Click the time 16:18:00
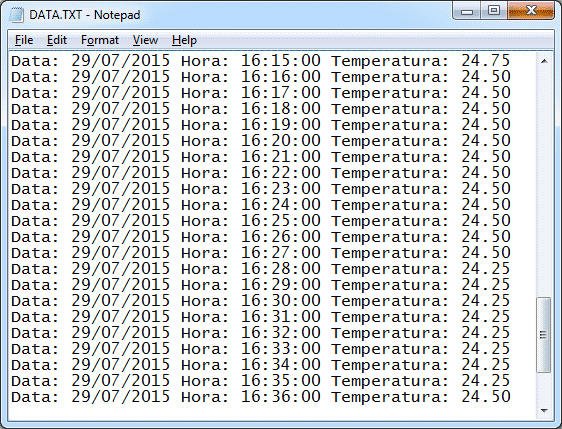This screenshot has width=562, height=429. 281,109
